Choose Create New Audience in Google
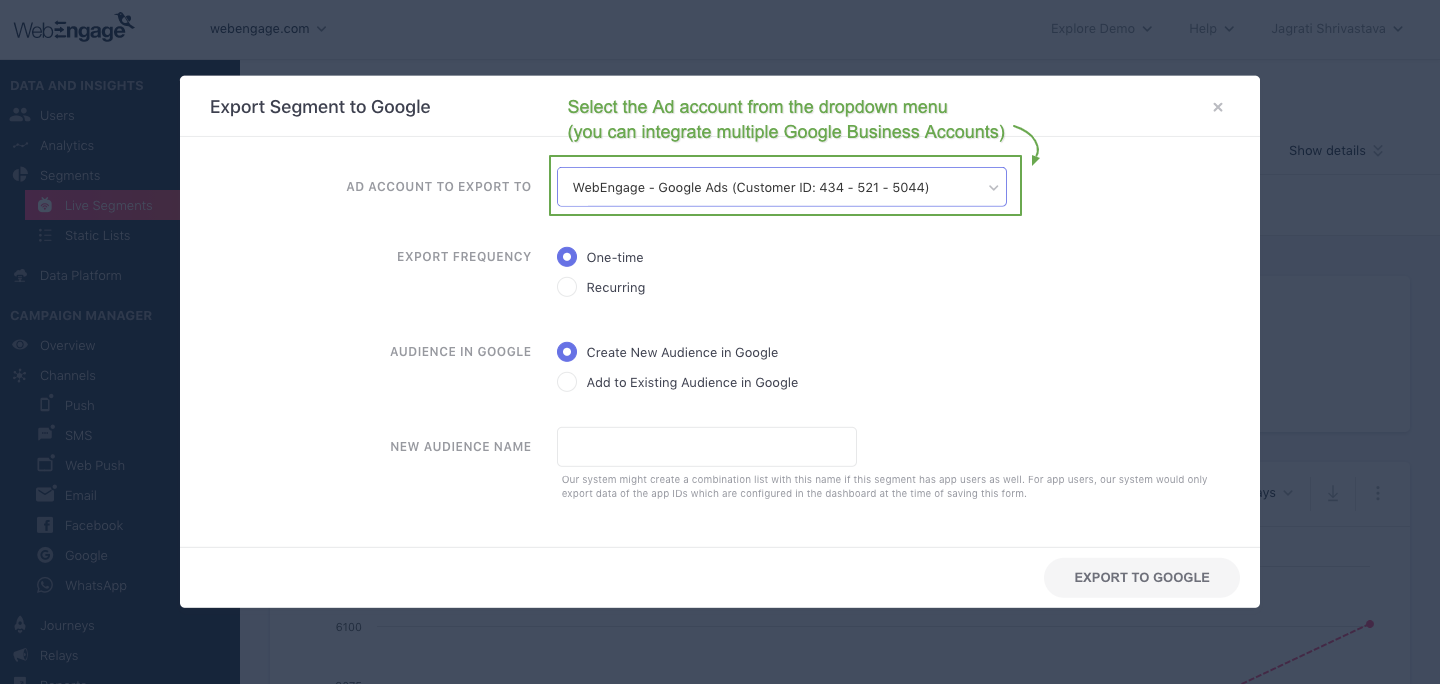The image size is (1440, 684). coord(567,352)
